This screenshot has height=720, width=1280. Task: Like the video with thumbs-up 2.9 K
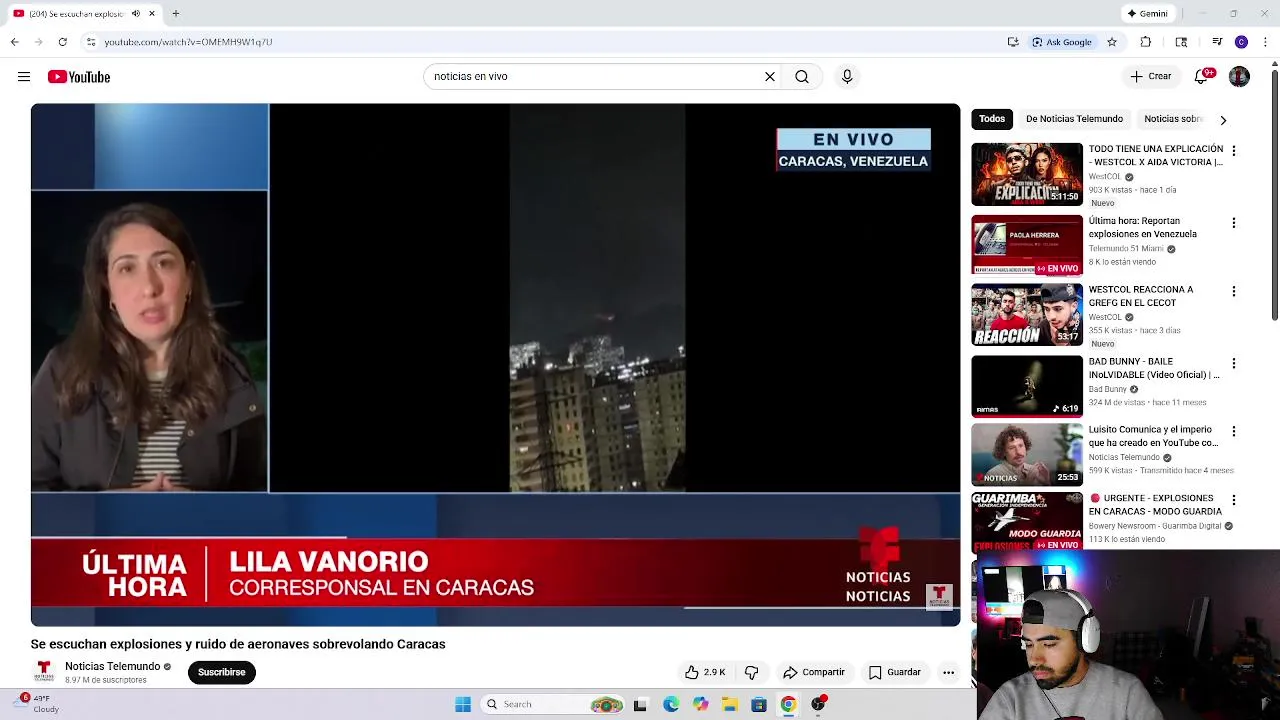[704, 673]
